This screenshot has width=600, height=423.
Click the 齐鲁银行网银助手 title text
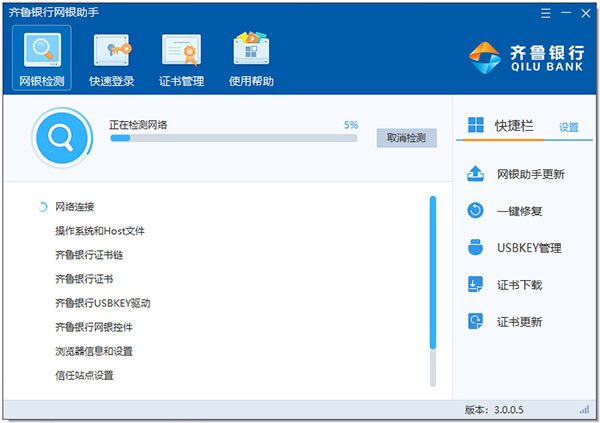54,13
